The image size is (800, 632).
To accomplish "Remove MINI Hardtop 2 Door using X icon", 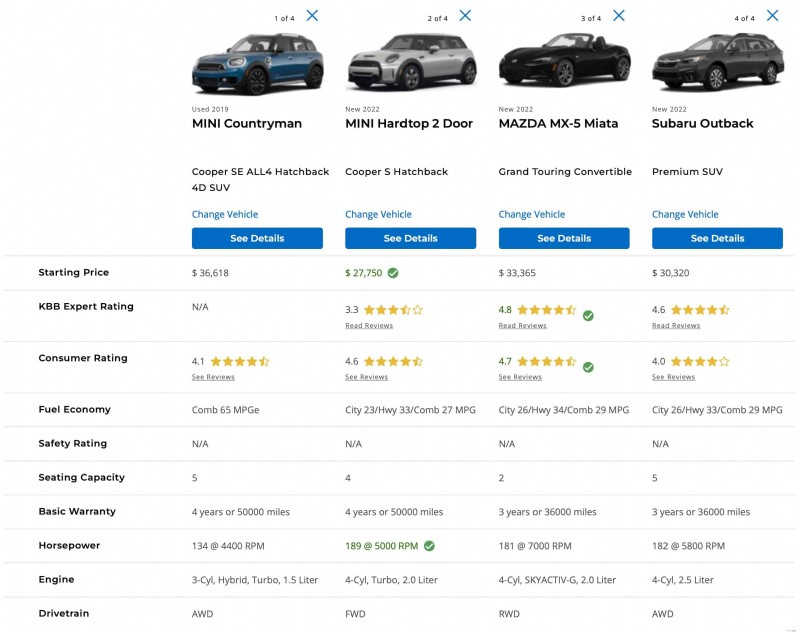I will (465, 16).
